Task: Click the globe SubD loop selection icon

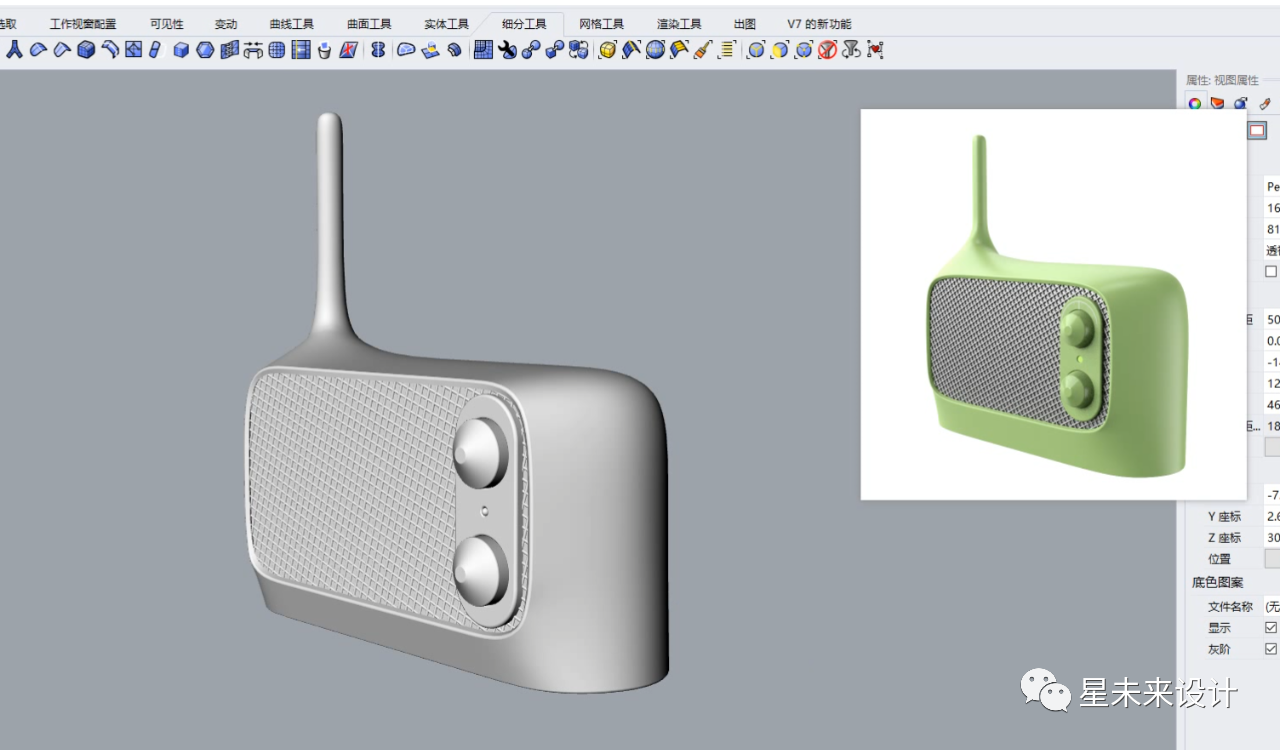Action: pyautogui.click(x=655, y=49)
